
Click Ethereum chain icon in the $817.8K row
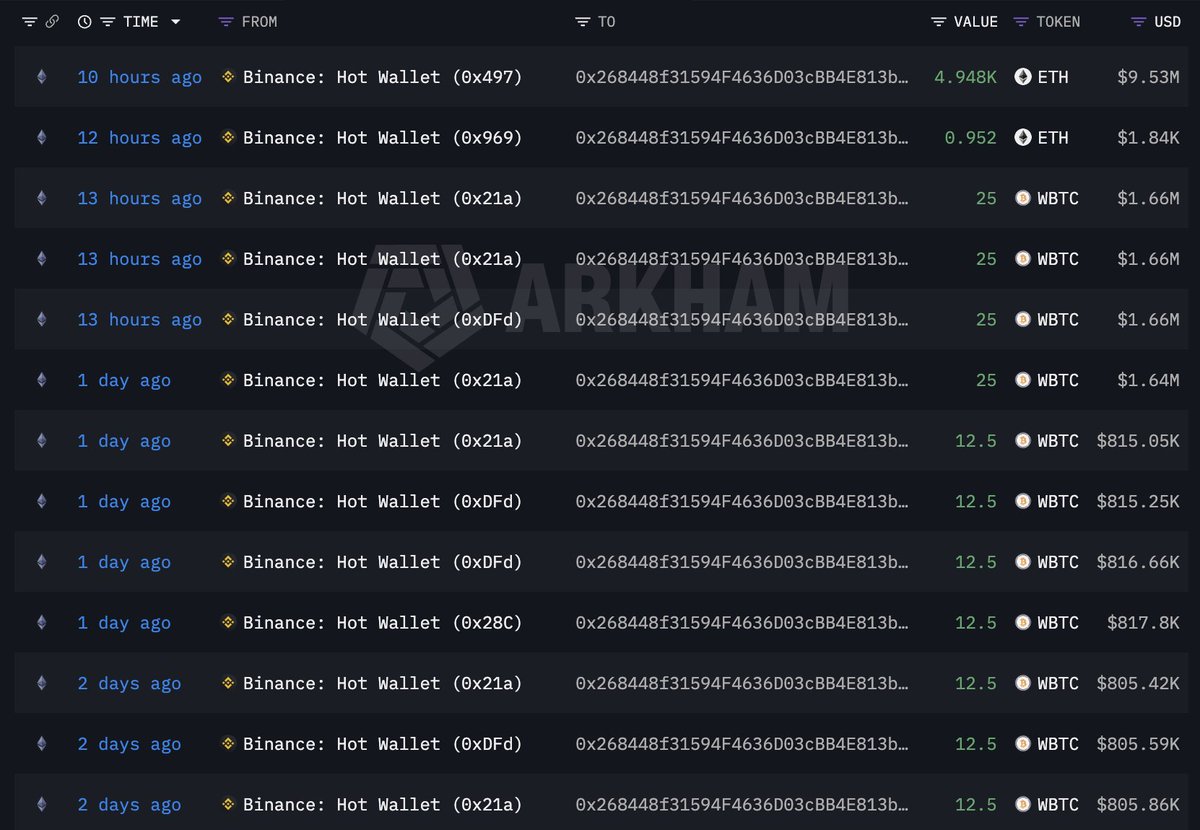[41, 622]
